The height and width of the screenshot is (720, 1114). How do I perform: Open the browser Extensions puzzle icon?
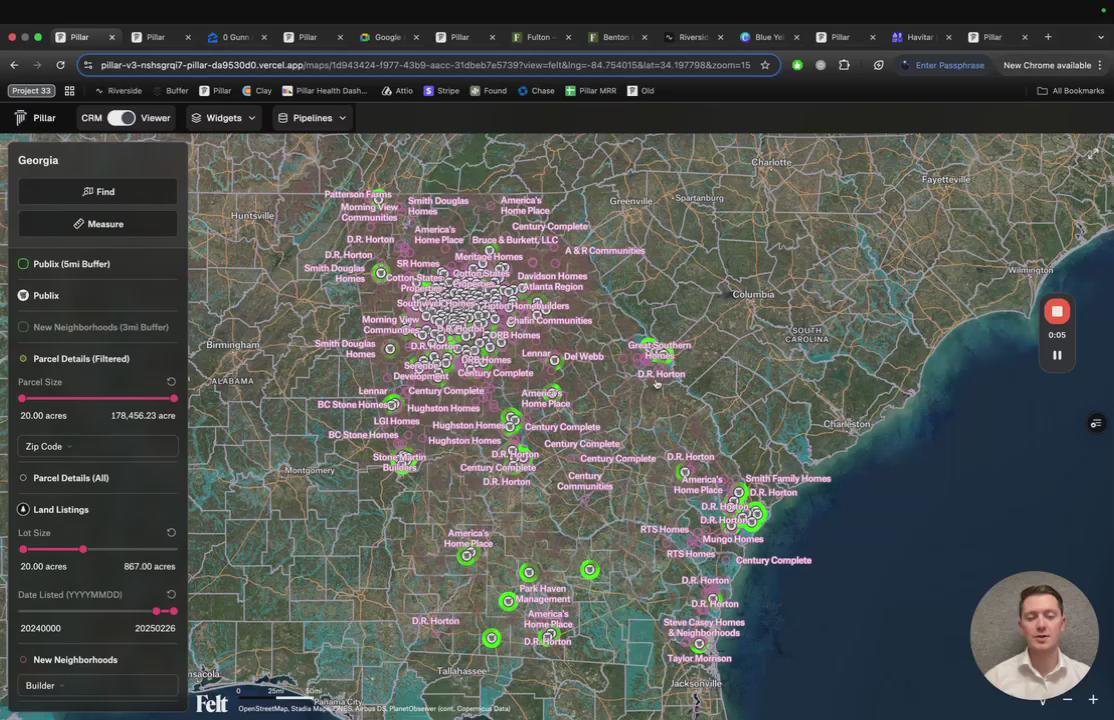click(844, 65)
